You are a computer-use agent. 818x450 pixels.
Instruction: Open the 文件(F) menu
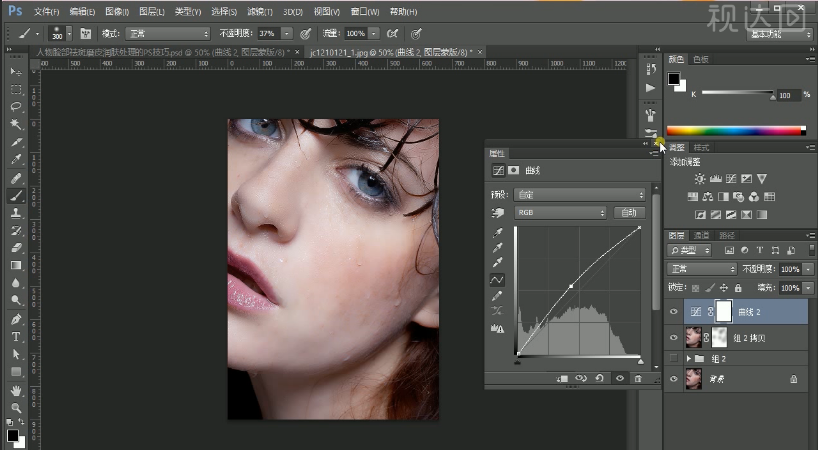click(x=46, y=11)
